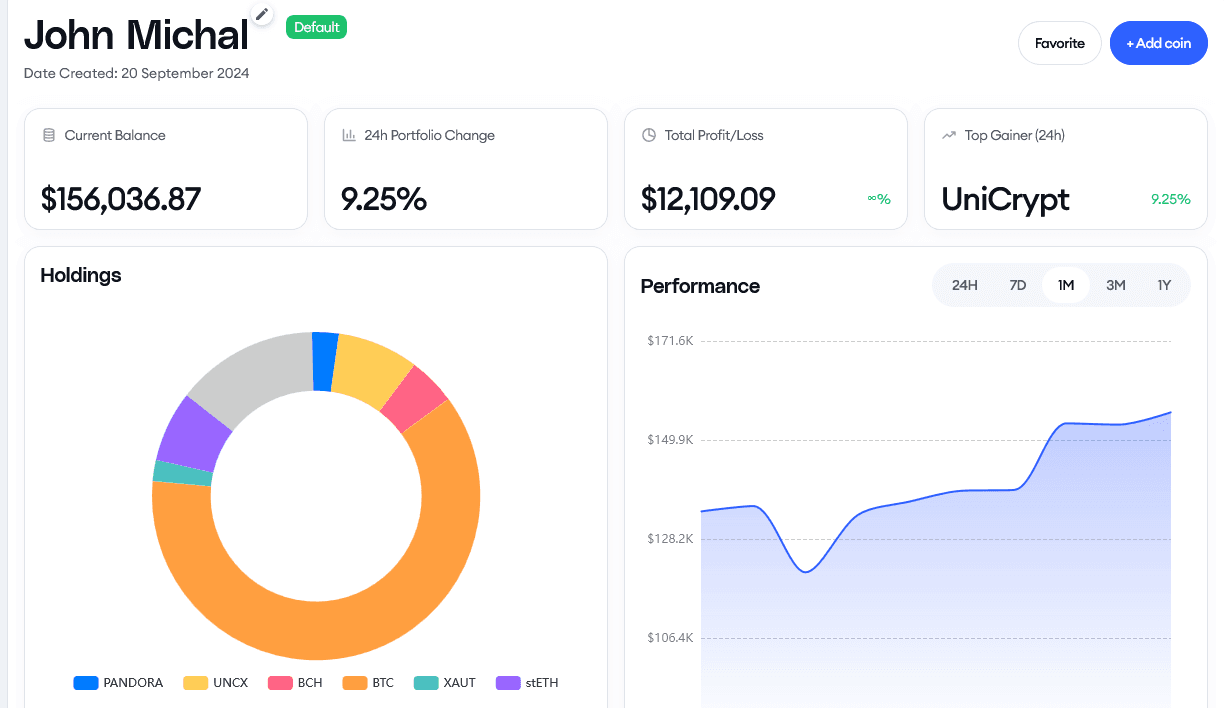This screenshot has width=1224, height=708.
Task: Show the 1Y performance range
Action: coord(1164,285)
